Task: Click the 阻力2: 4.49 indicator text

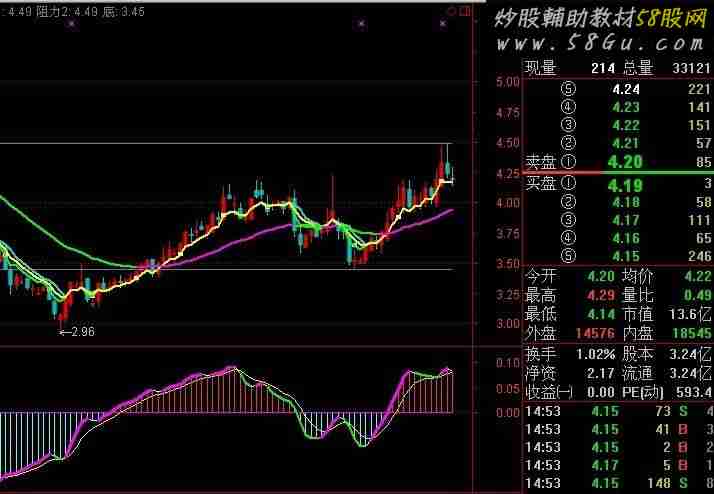Action: (x=66, y=11)
